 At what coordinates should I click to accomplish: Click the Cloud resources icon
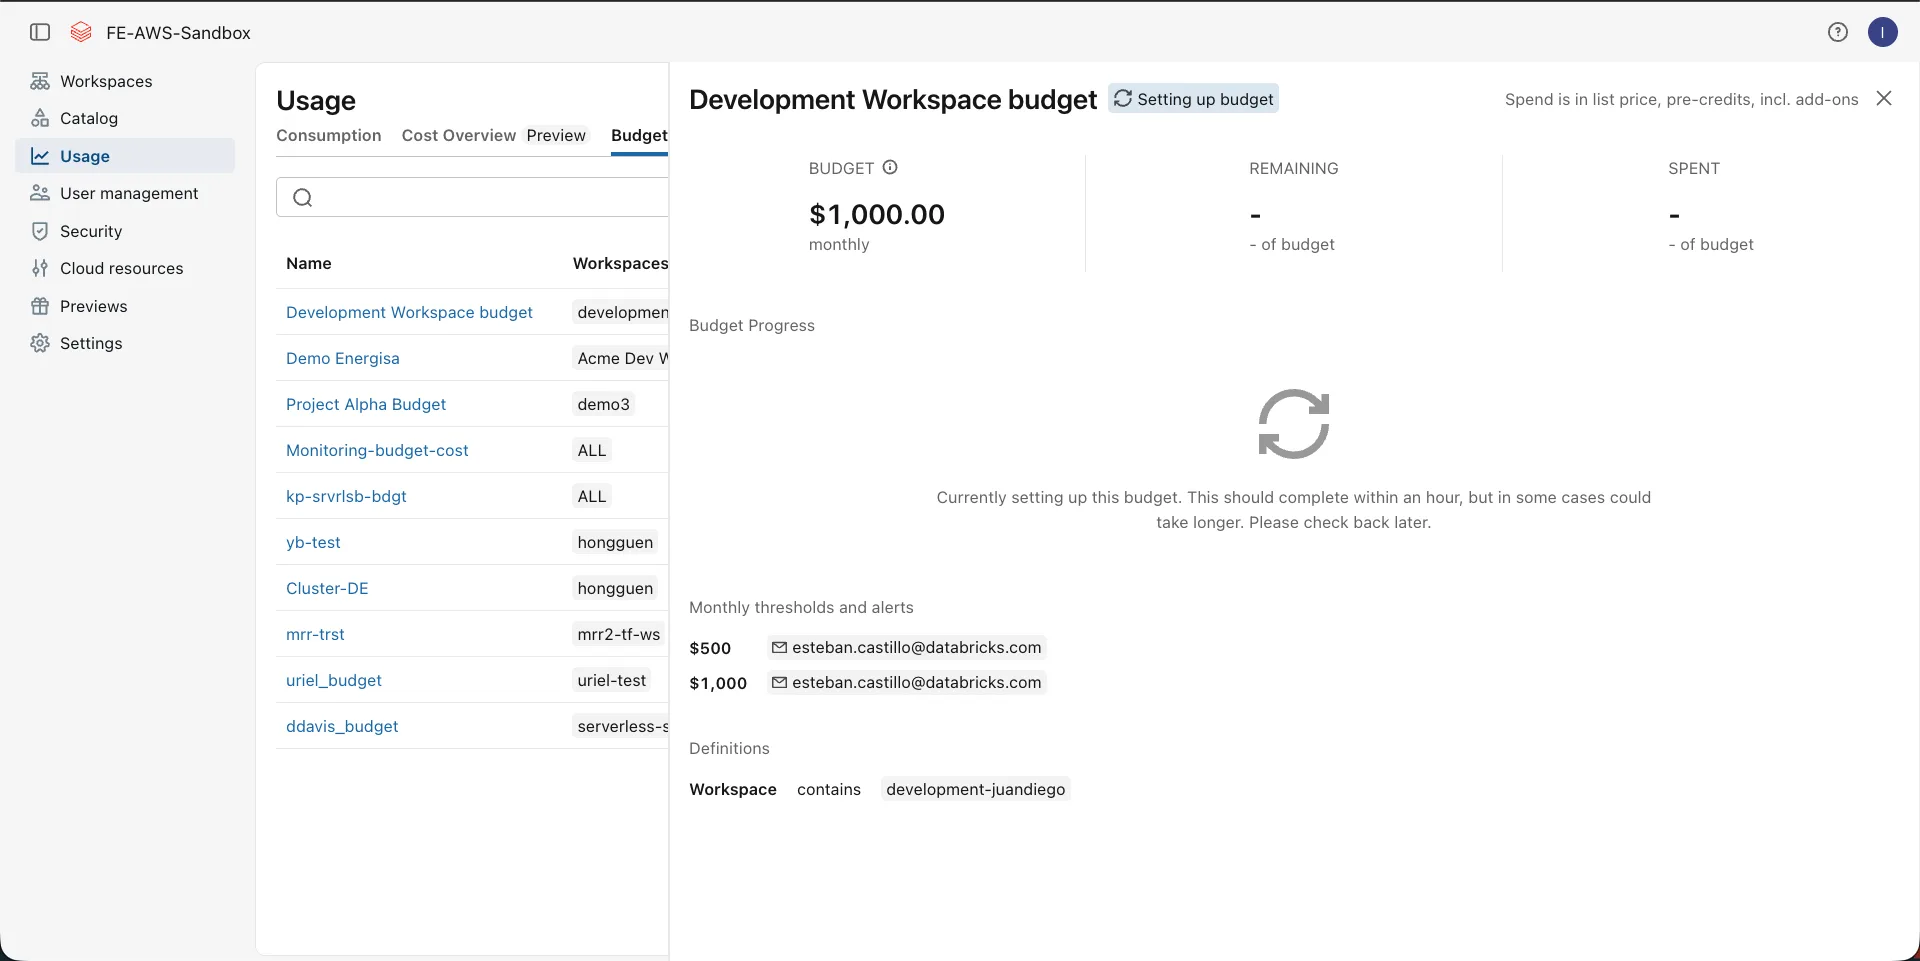(x=40, y=268)
